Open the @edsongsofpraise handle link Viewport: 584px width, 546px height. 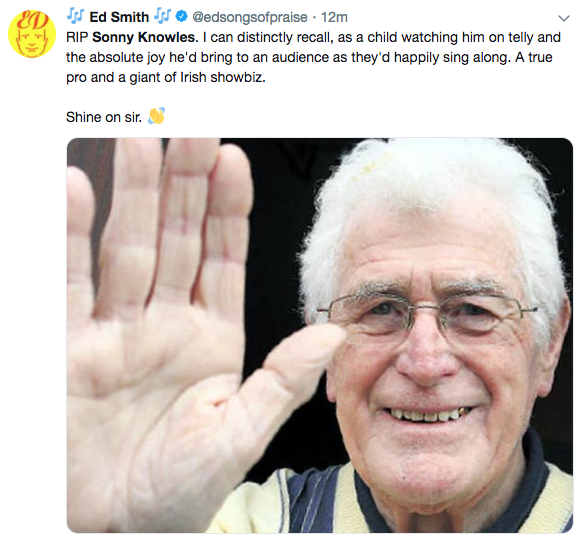click(250, 17)
